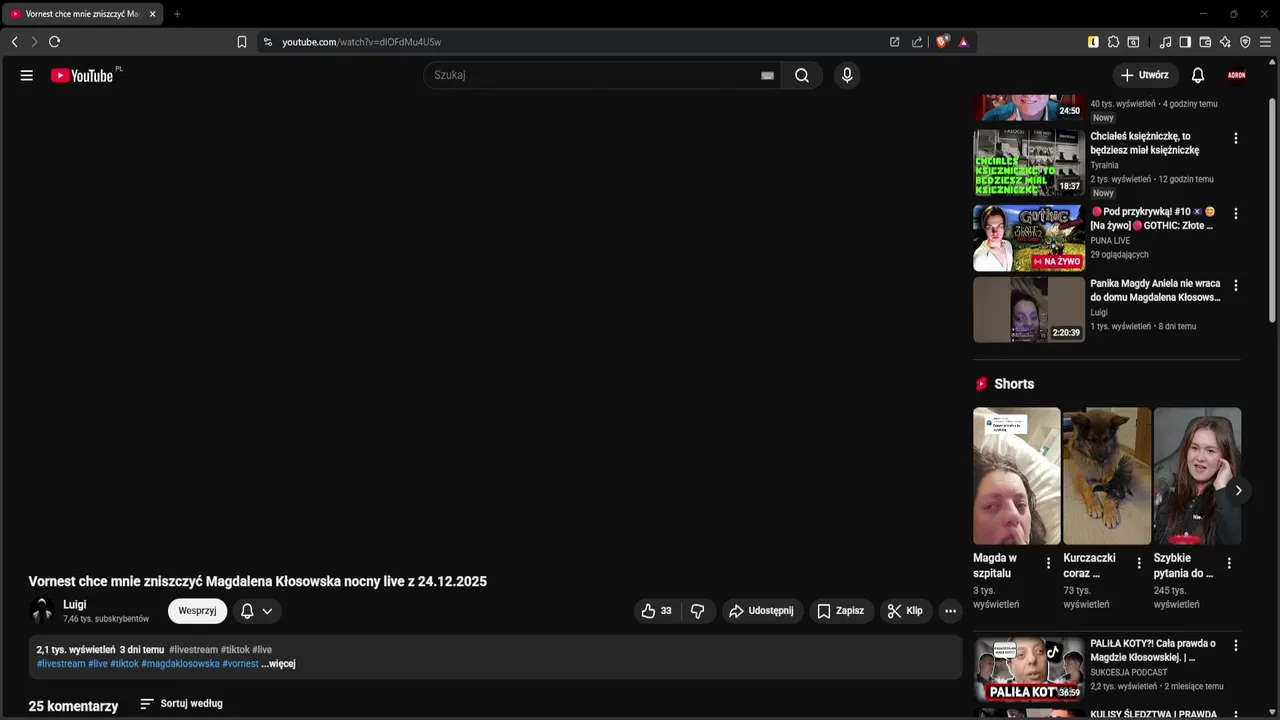Open Luigi channel name link
This screenshot has height=720, width=1280.
click(x=75, y=605)
